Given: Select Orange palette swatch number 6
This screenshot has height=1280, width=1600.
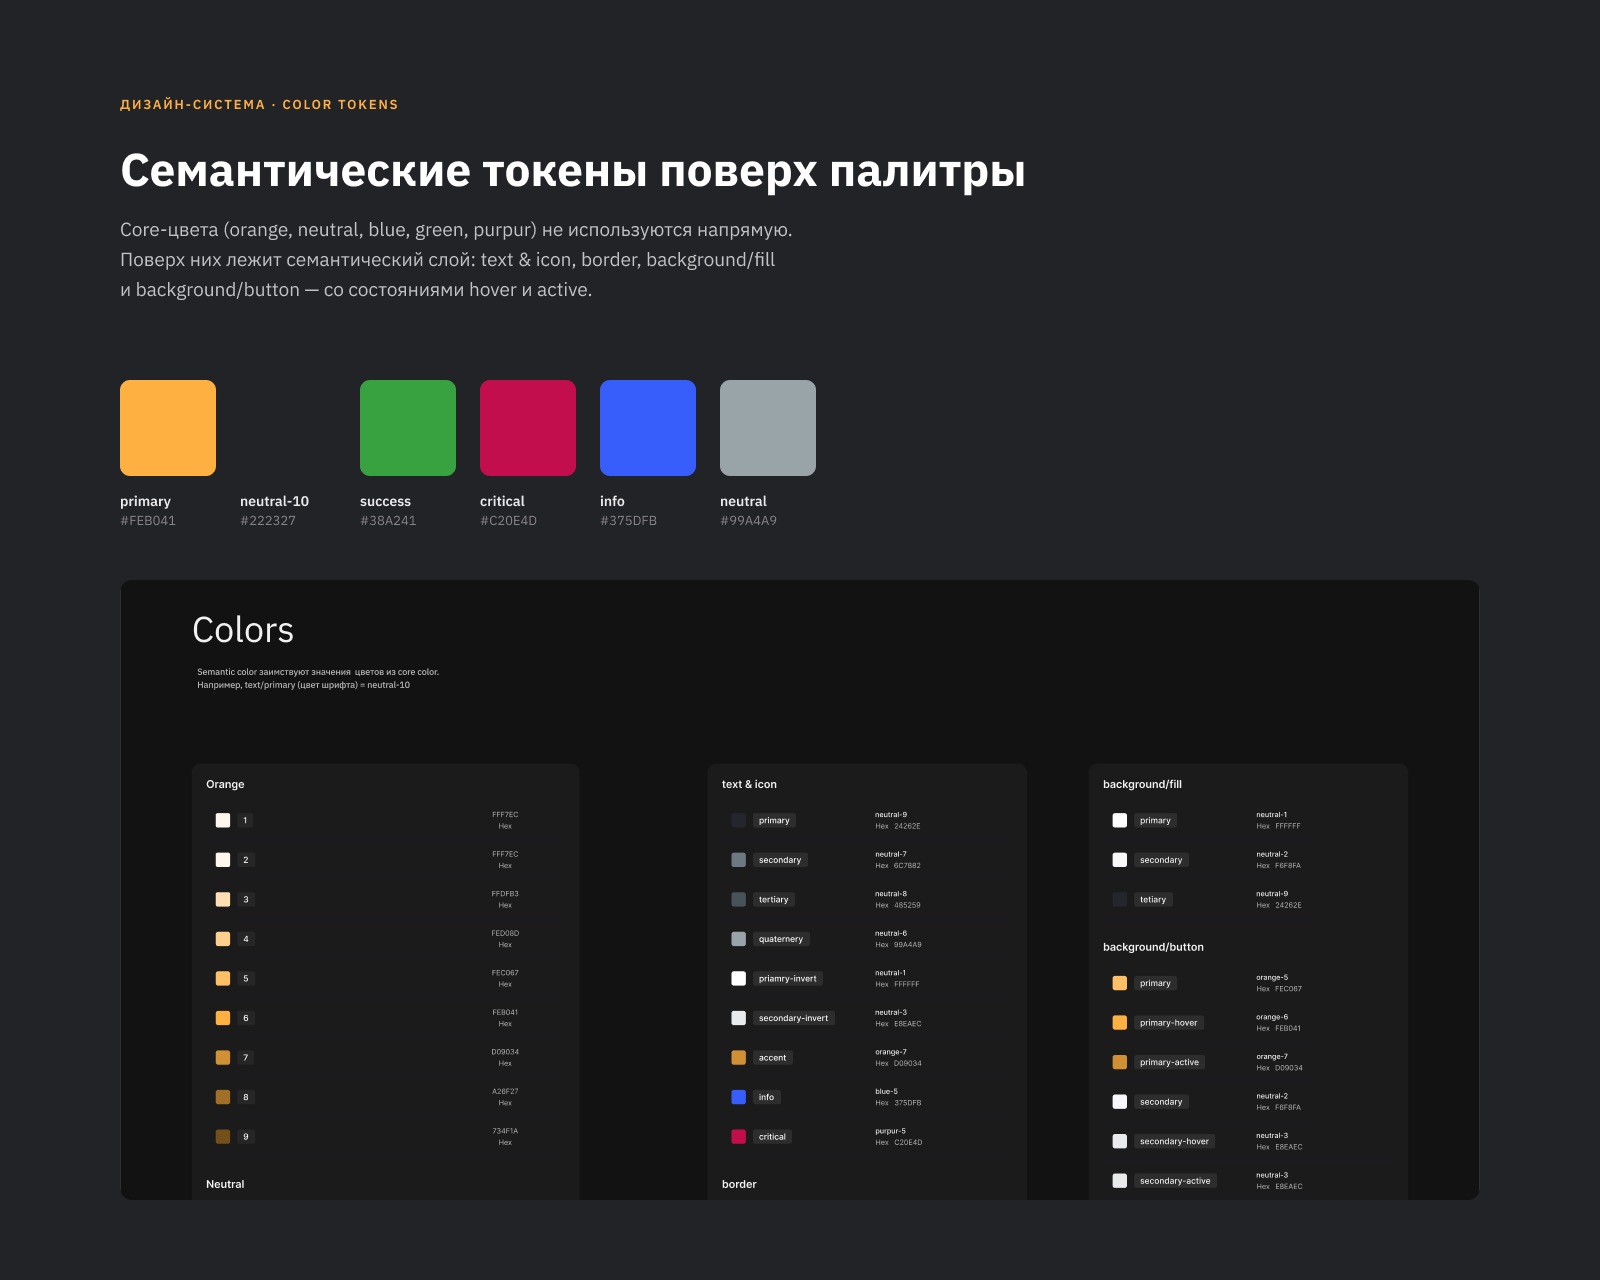Looking at the screenshot, I should [x=223, y=1018].
